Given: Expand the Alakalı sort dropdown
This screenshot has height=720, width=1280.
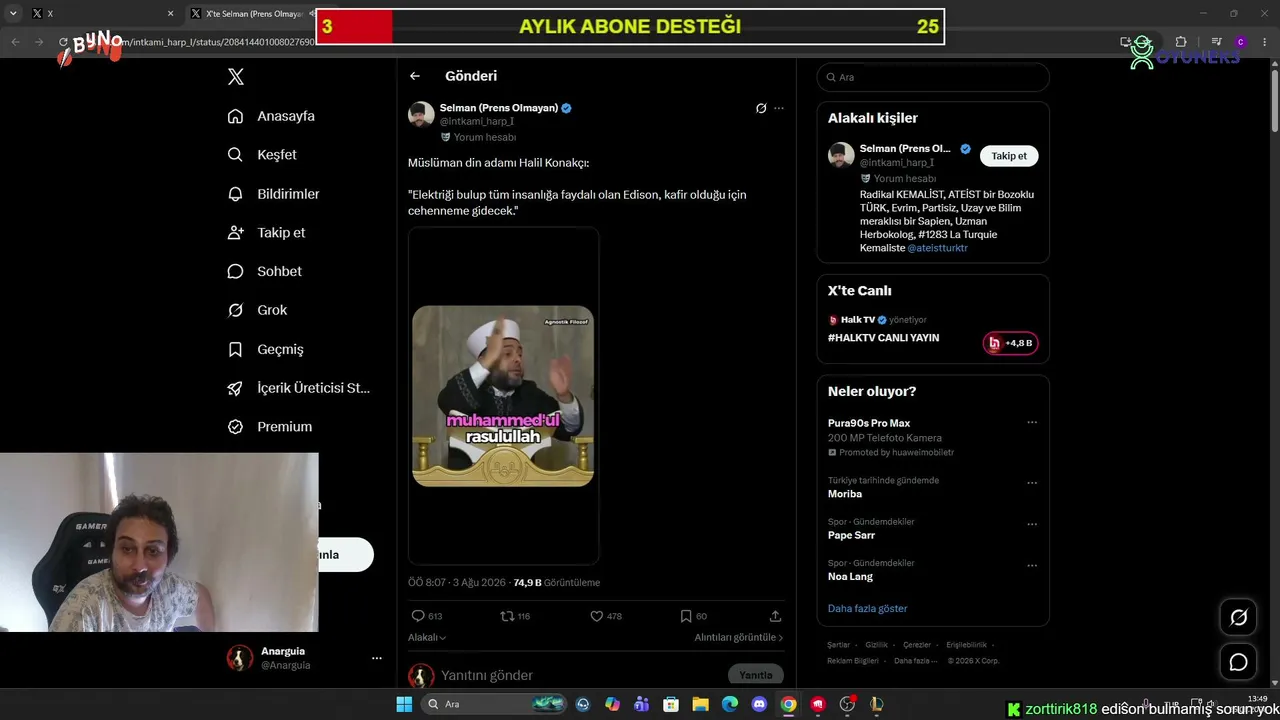Looking at the screenshot, I should coord(427,637).
